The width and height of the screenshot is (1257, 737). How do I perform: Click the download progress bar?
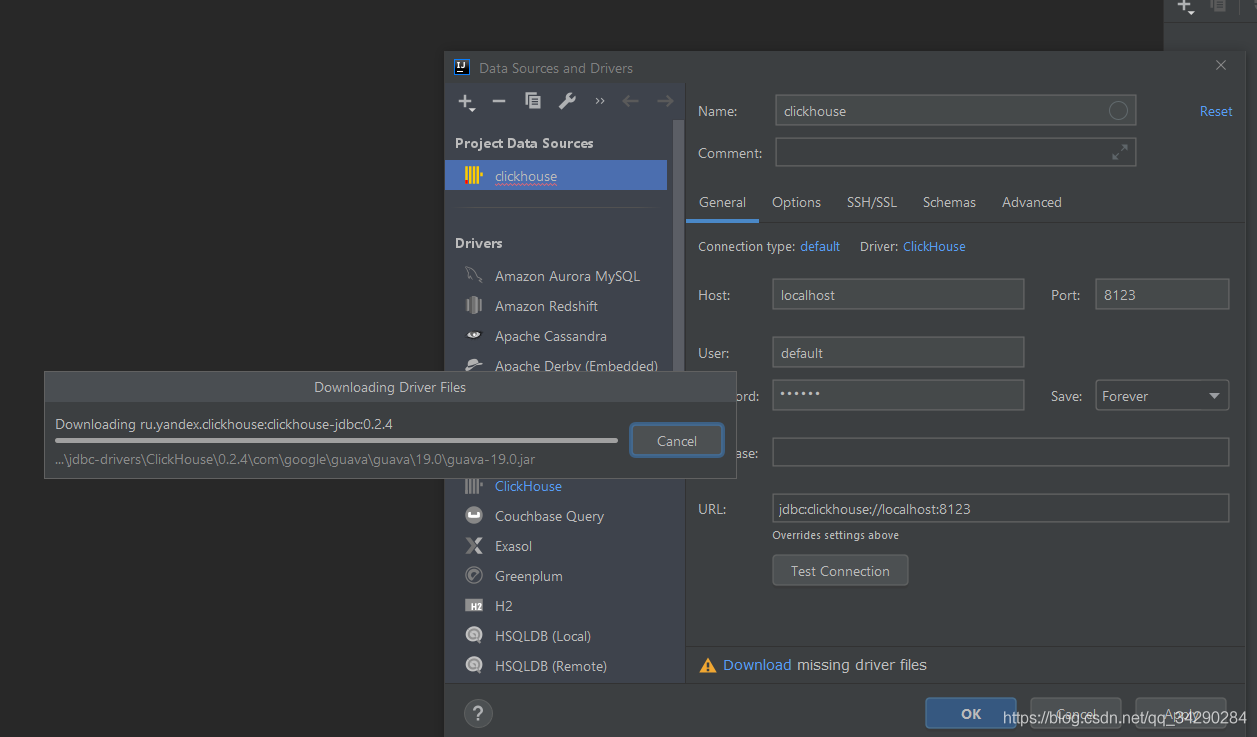(336, 440)
